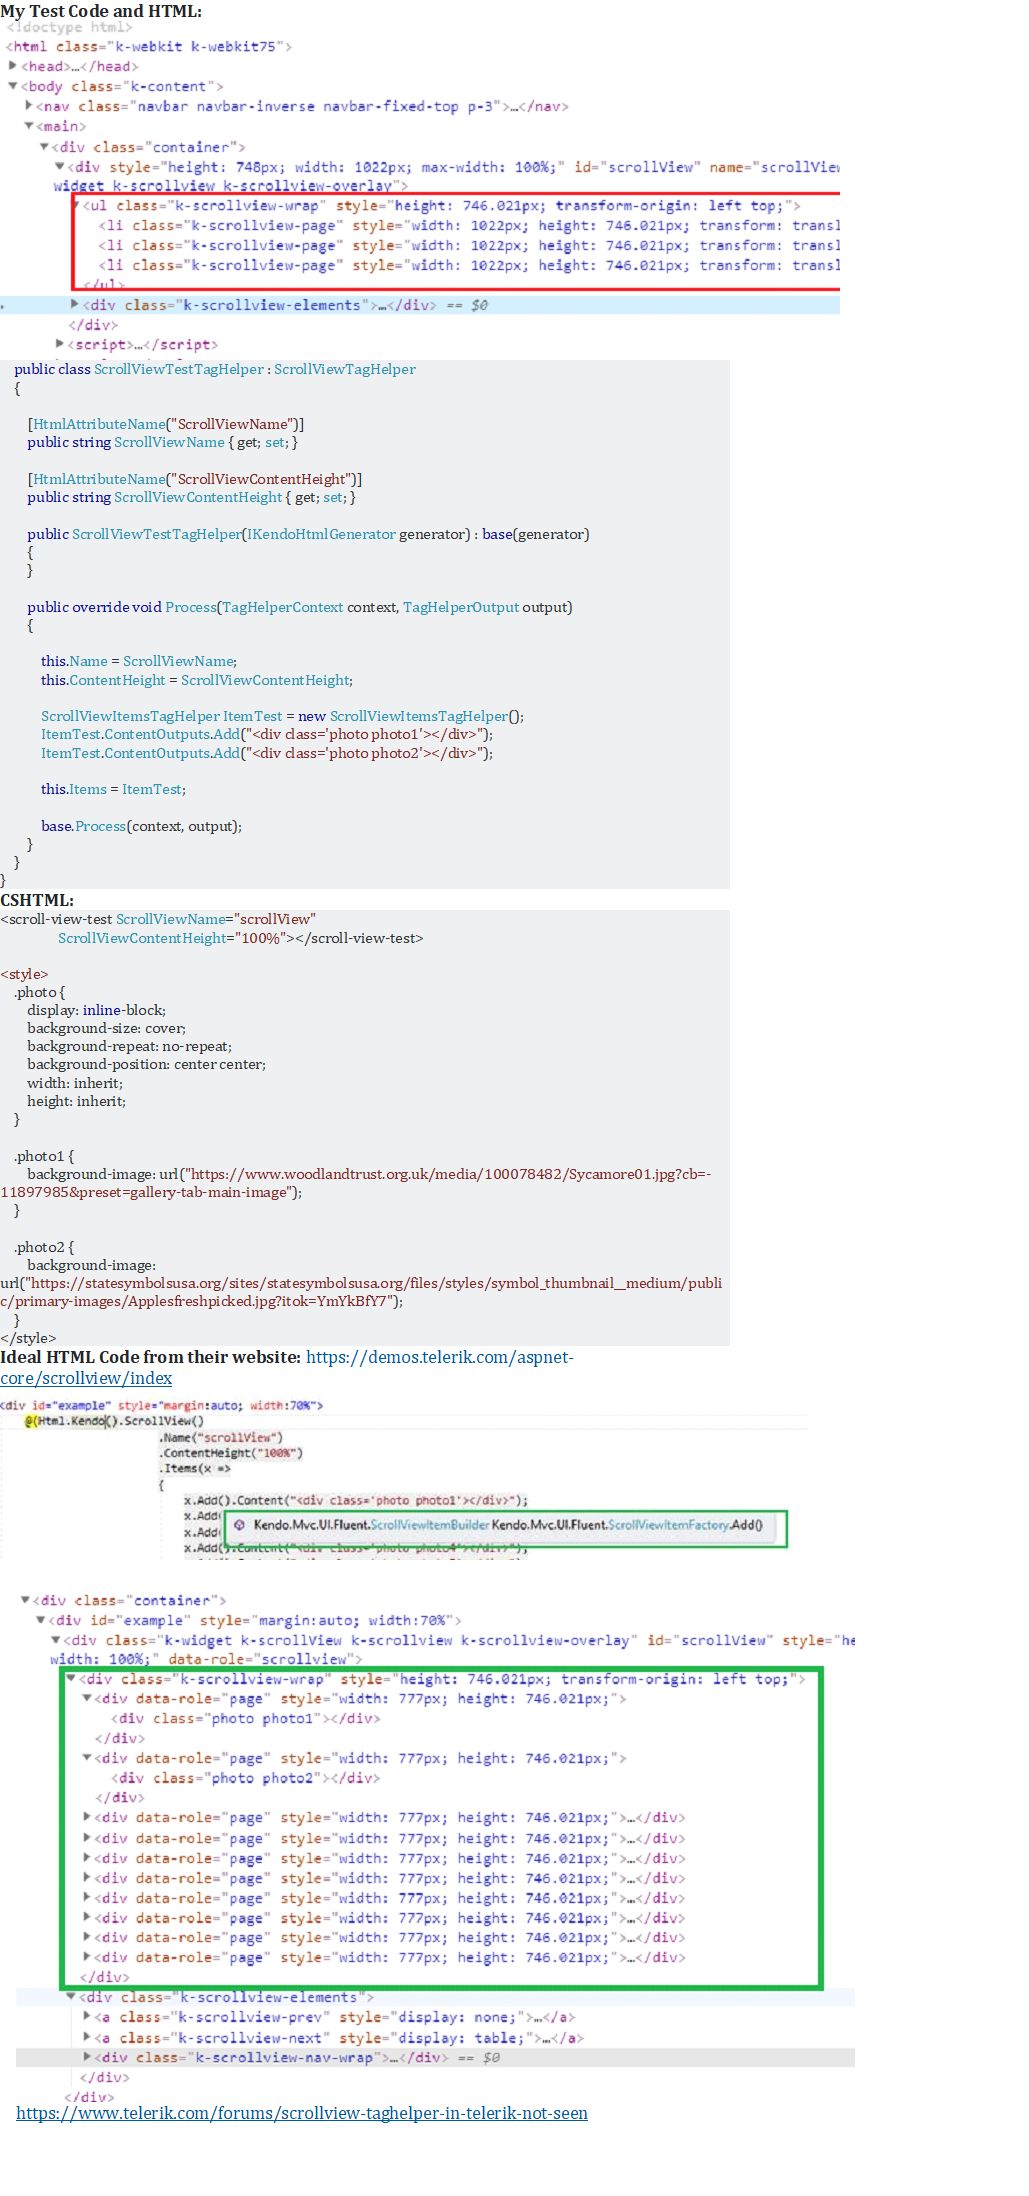Click the 'base.Process(context, output);' line

[141, 826]
